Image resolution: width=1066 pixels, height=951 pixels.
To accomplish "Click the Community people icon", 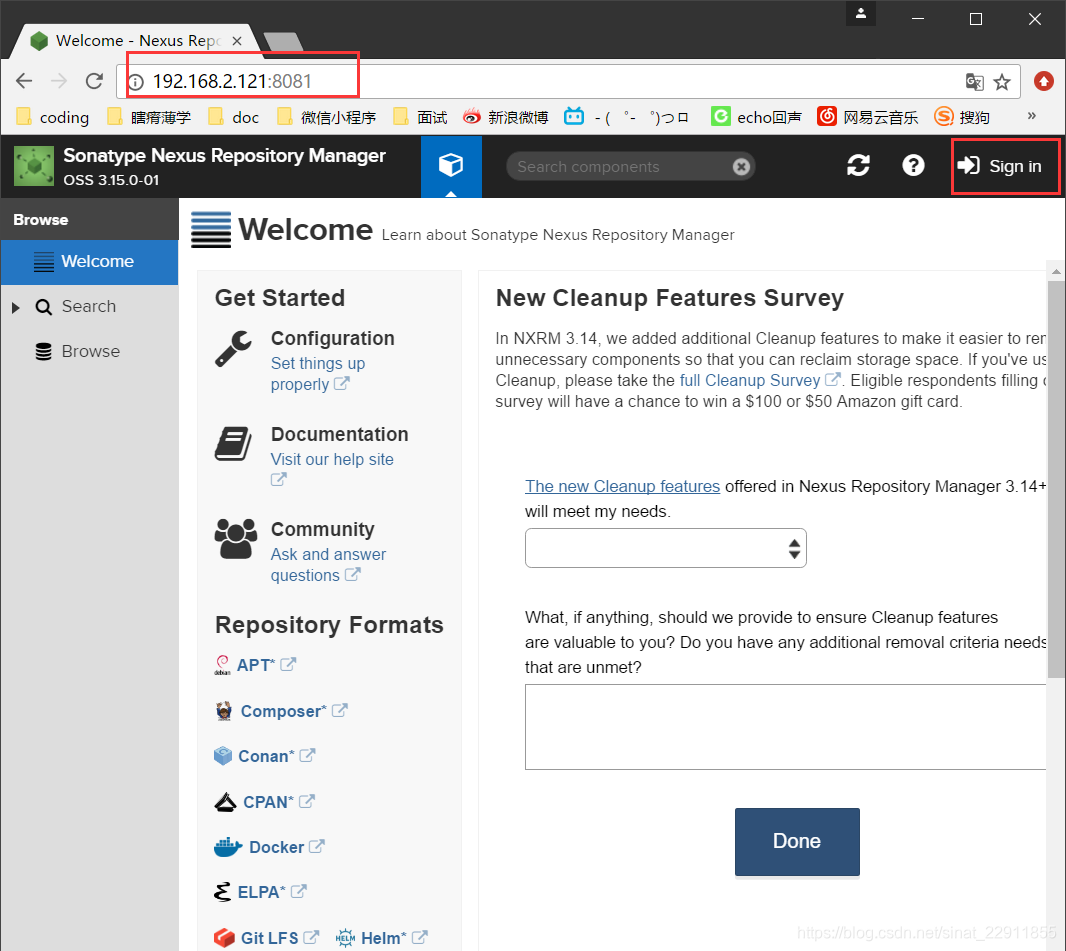I will tap(236, 538).
